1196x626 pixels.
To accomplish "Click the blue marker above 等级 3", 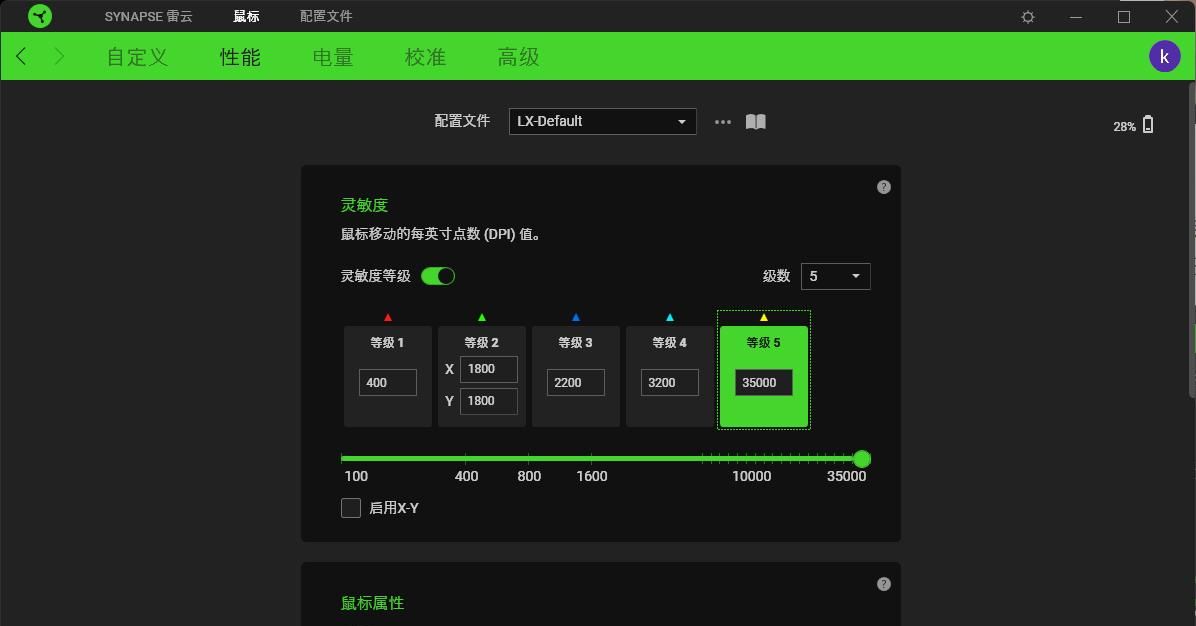I will click(x=576, y=317).
